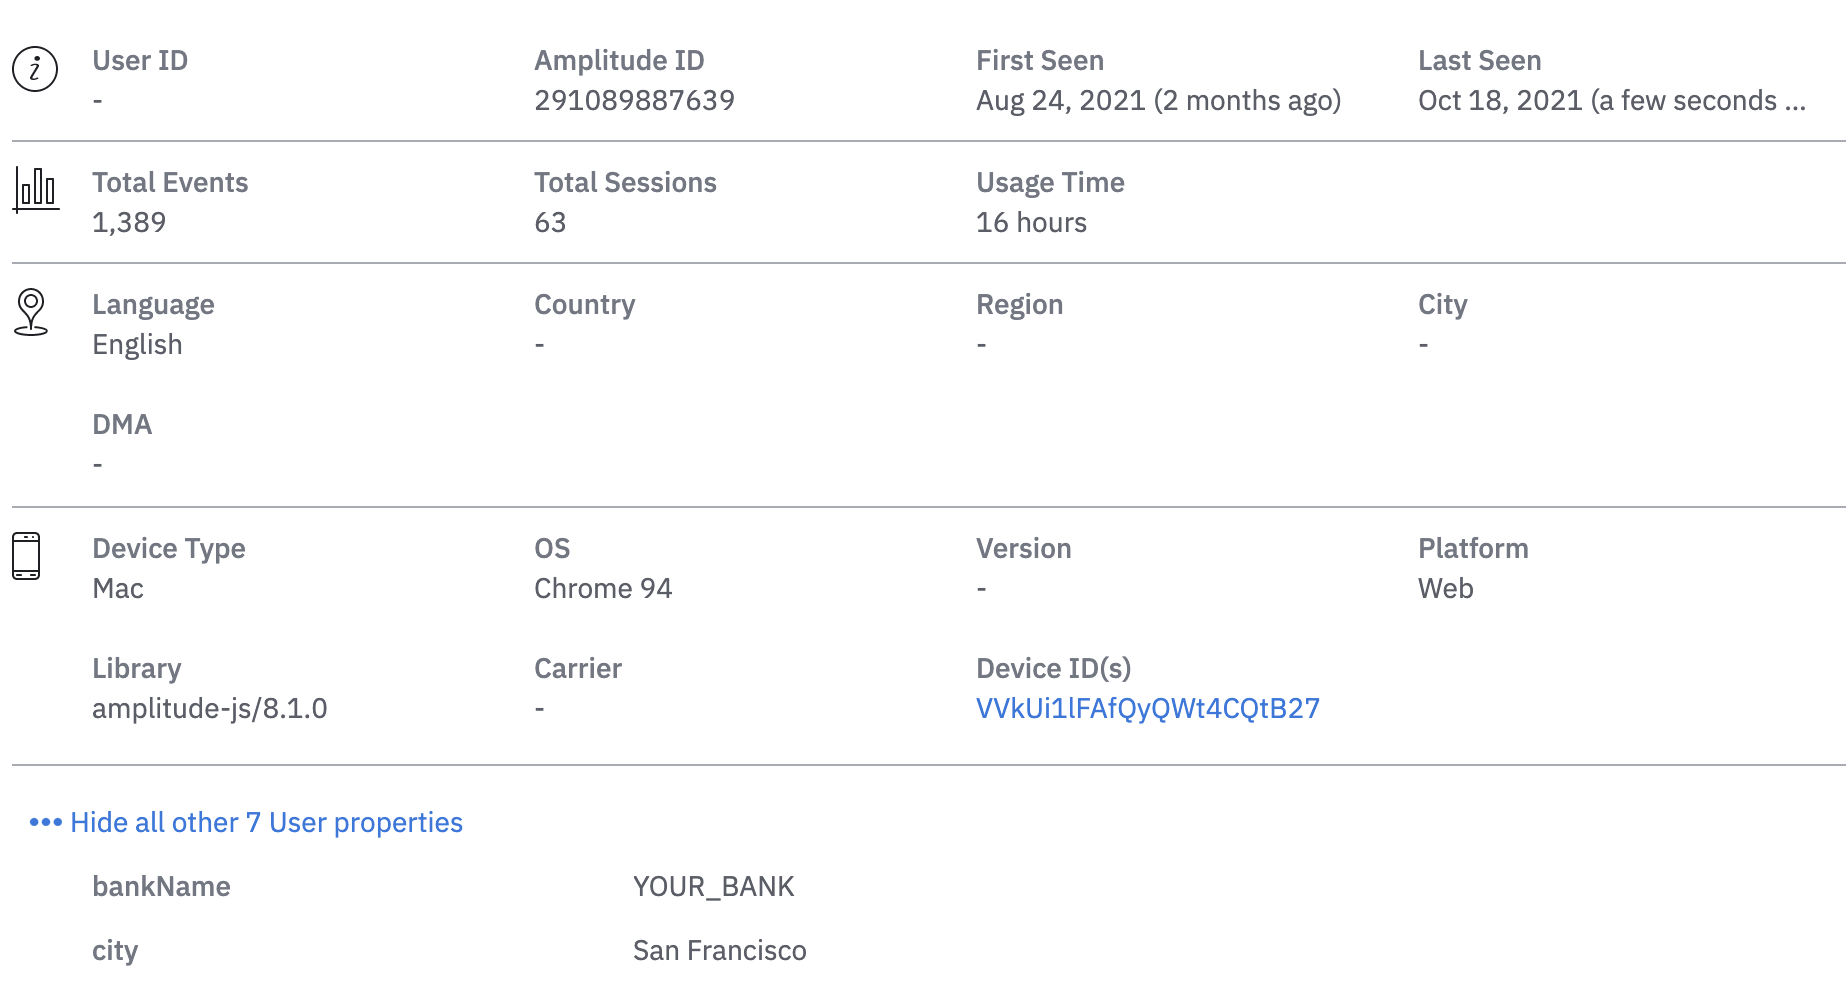Open device ID VVkUi1lFAfQyQWt4CQtB27 link
This screenshot has width=1846, height=986.
click(x=1147, y=708)
